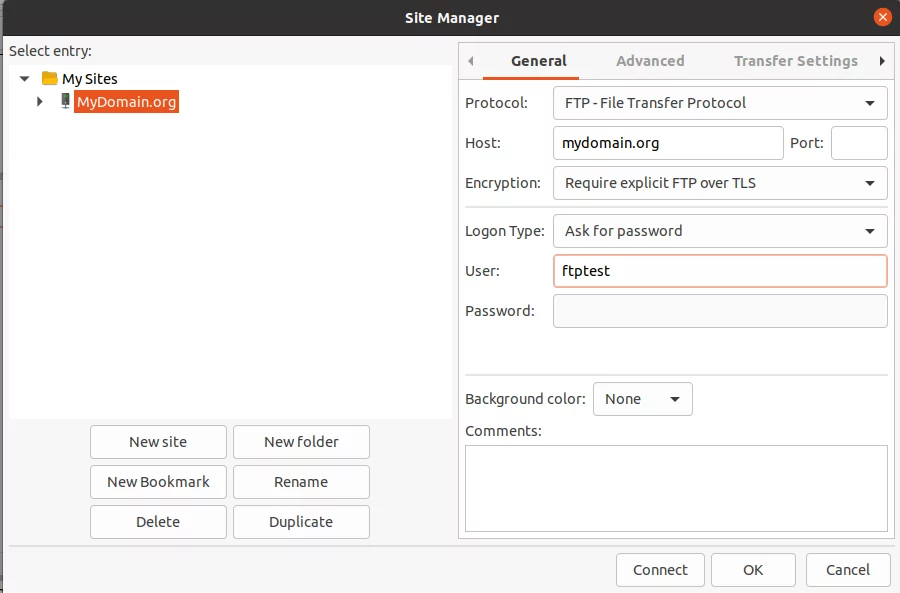Screen dimensions: 900x593
Task: Click the Password field
Action: coord(720,311)
